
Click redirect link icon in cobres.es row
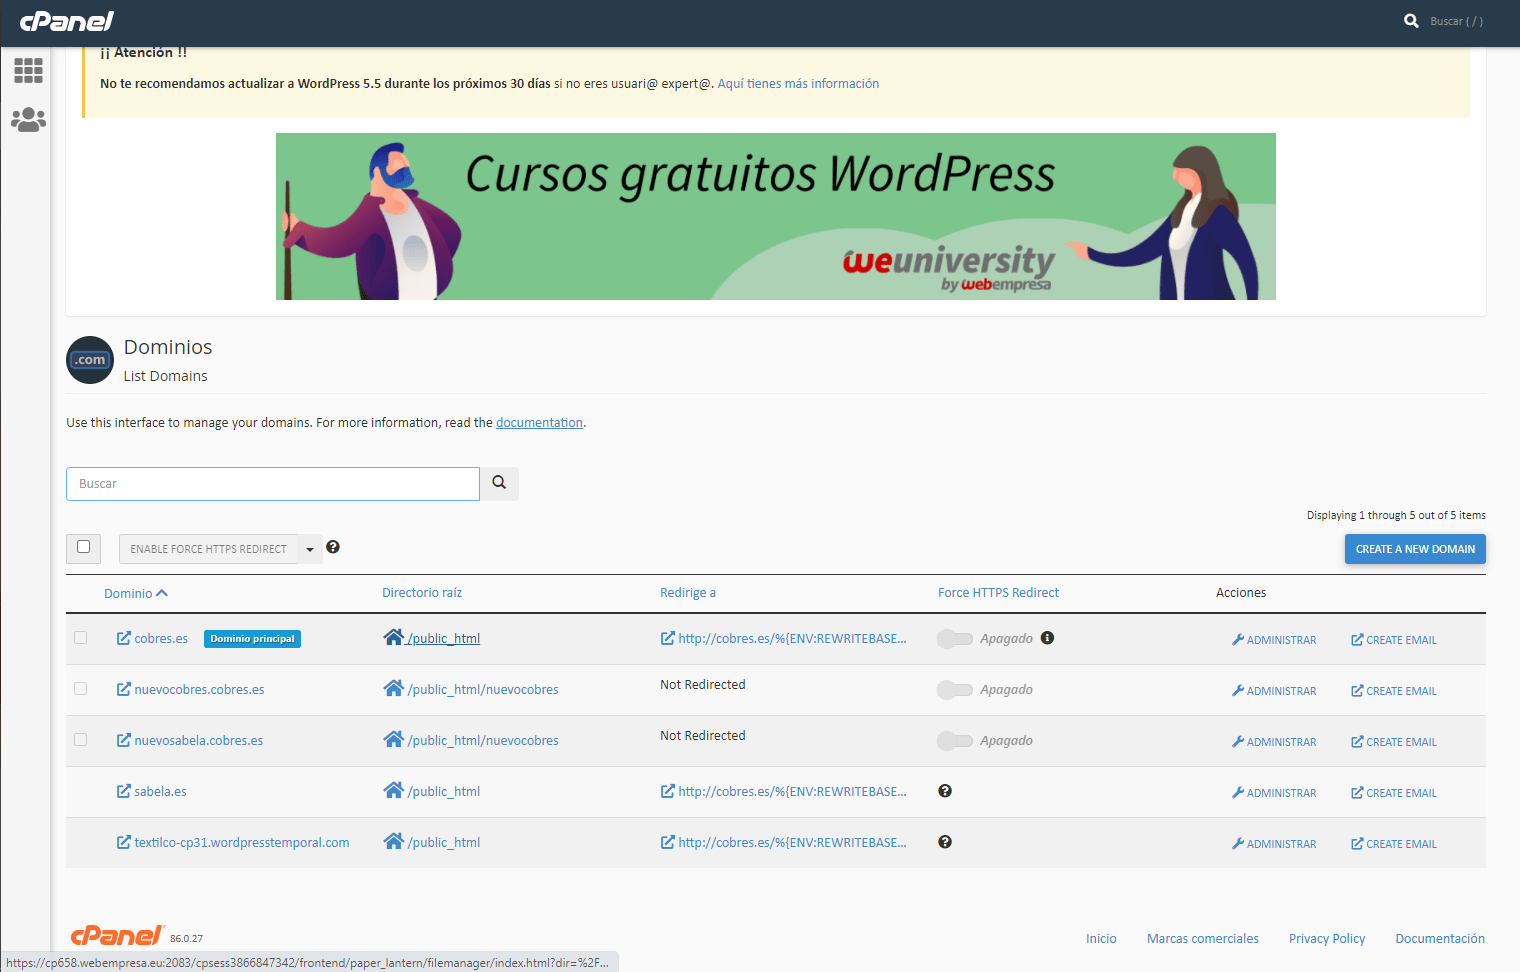point(667,638)
